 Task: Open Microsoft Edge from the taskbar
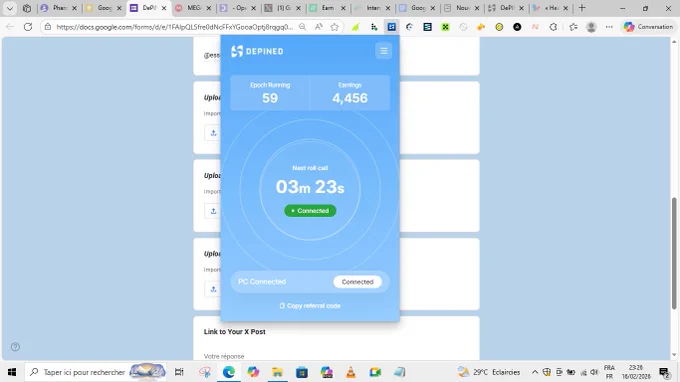click(229, 372)
